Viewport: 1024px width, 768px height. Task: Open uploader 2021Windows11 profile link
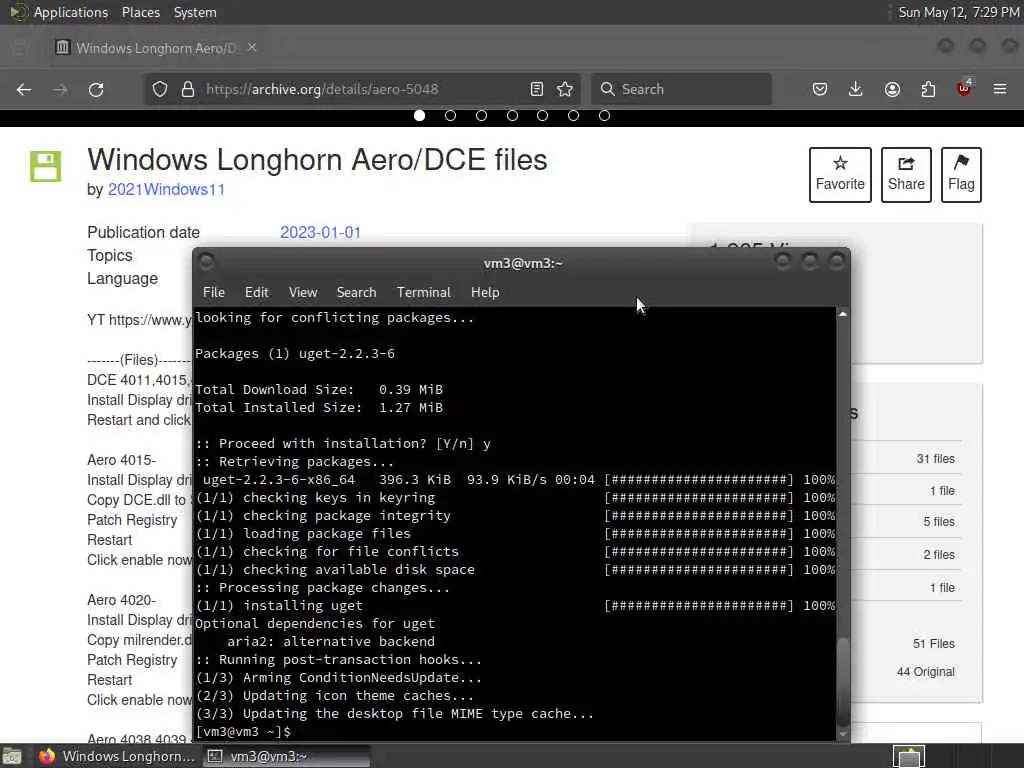pyautogui.click(x=166, y=189)
